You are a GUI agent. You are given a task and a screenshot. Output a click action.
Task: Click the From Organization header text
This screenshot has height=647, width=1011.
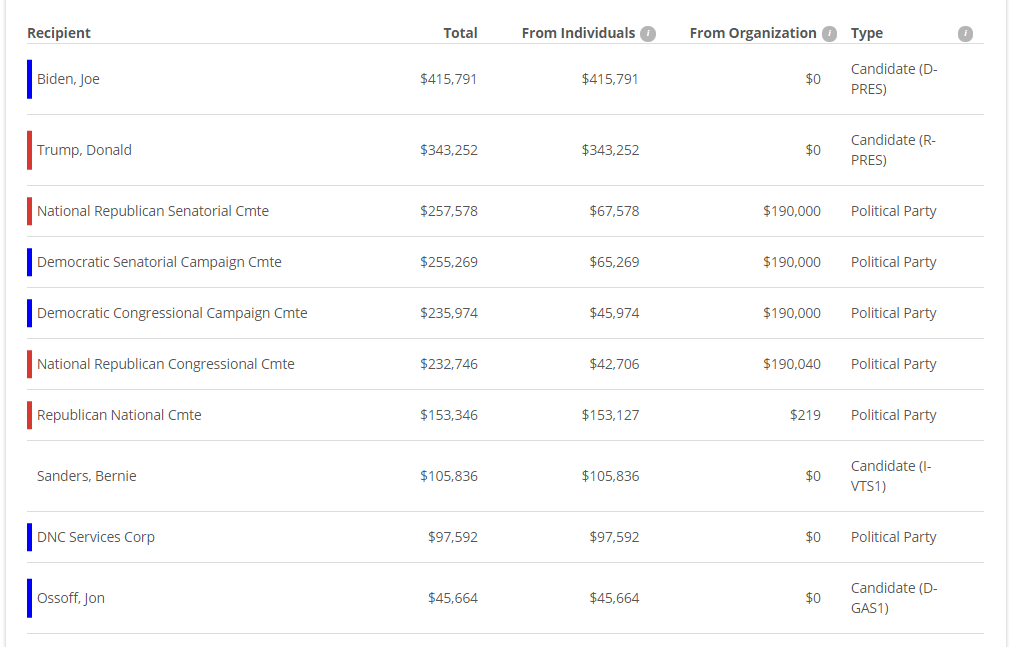pyautogui.click(x=752, y=33)
